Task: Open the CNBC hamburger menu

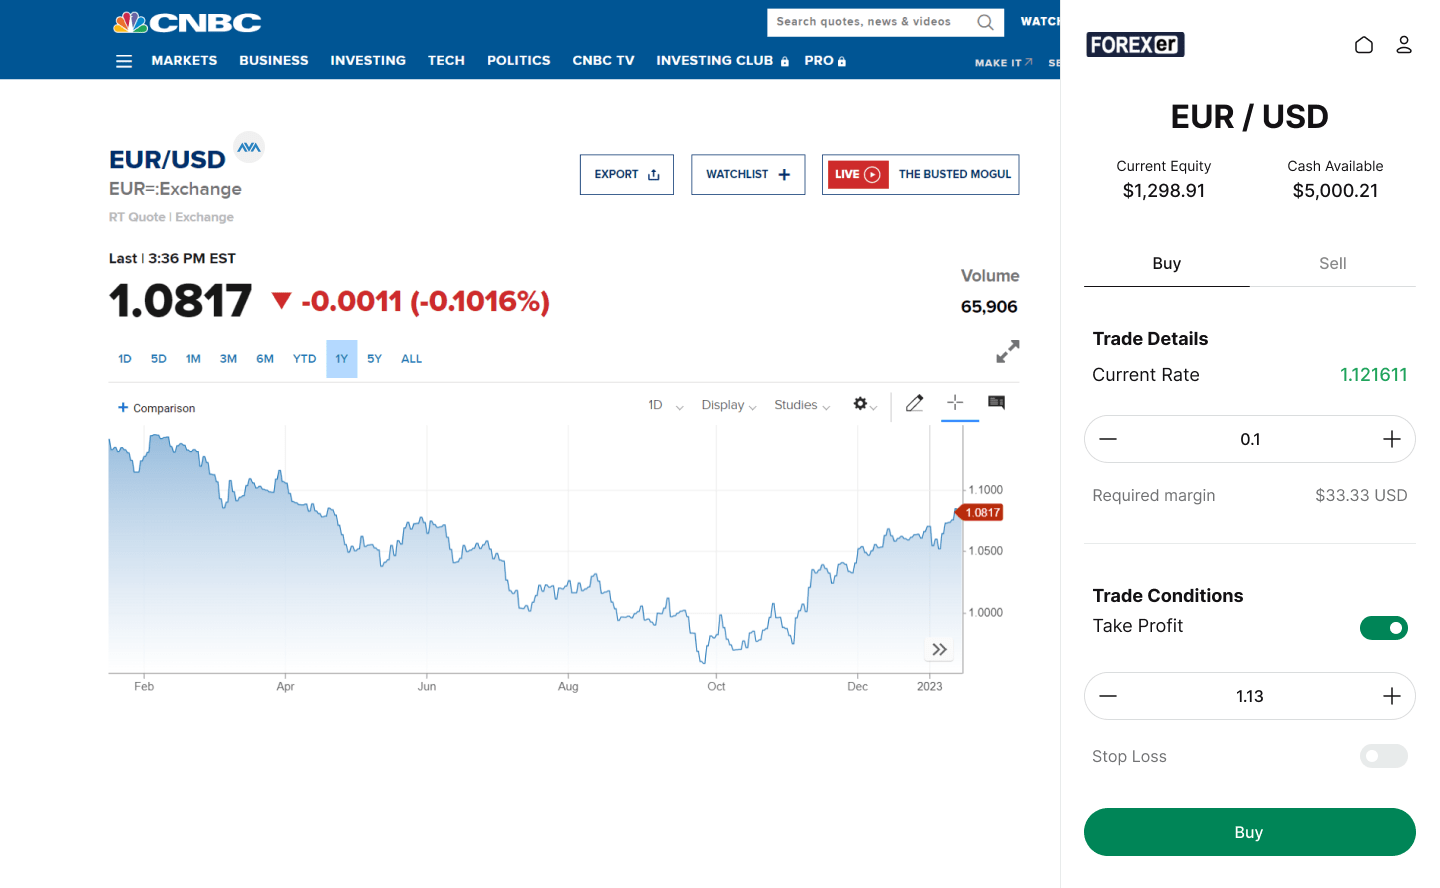Action: point(124,61)
